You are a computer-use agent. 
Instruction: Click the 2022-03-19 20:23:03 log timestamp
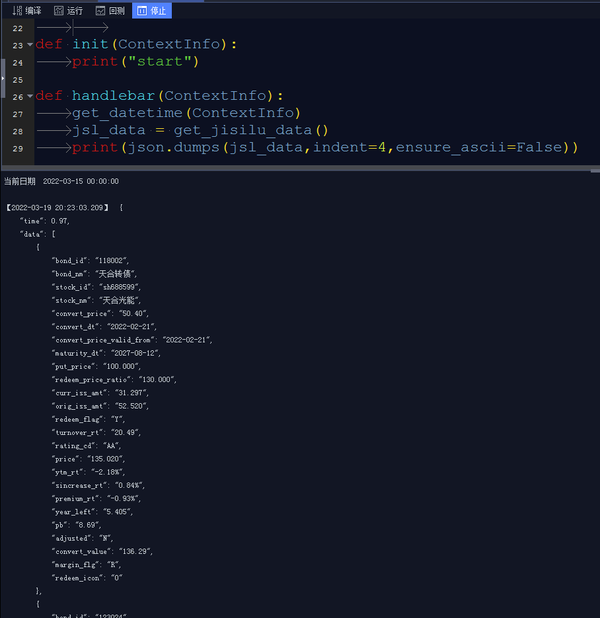pos(58,208)
